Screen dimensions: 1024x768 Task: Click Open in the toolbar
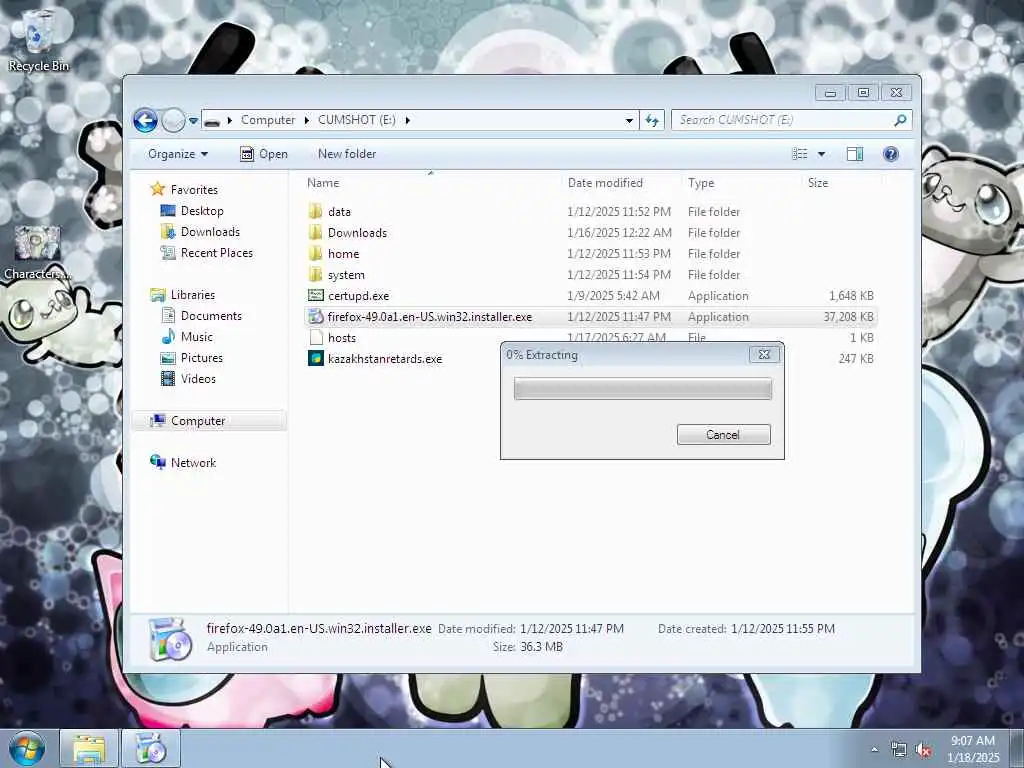tap(264, 154)
